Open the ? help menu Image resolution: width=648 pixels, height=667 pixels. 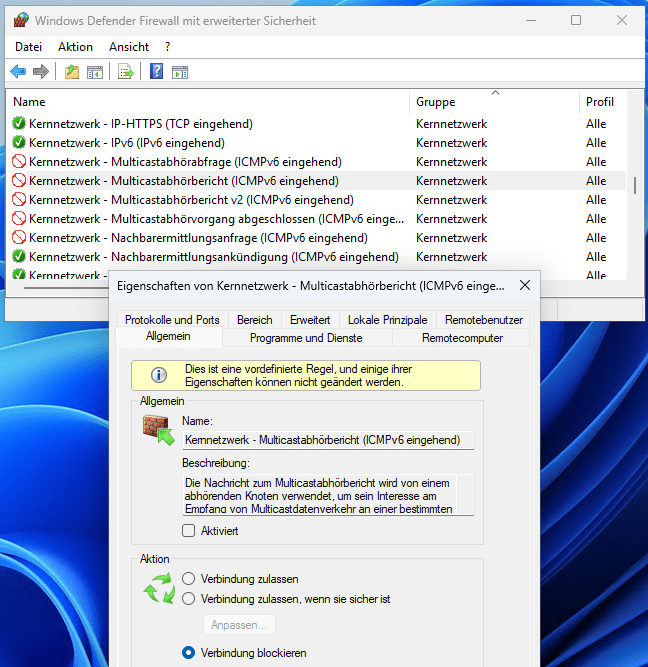pyautogui.click(x=168, y=46)
